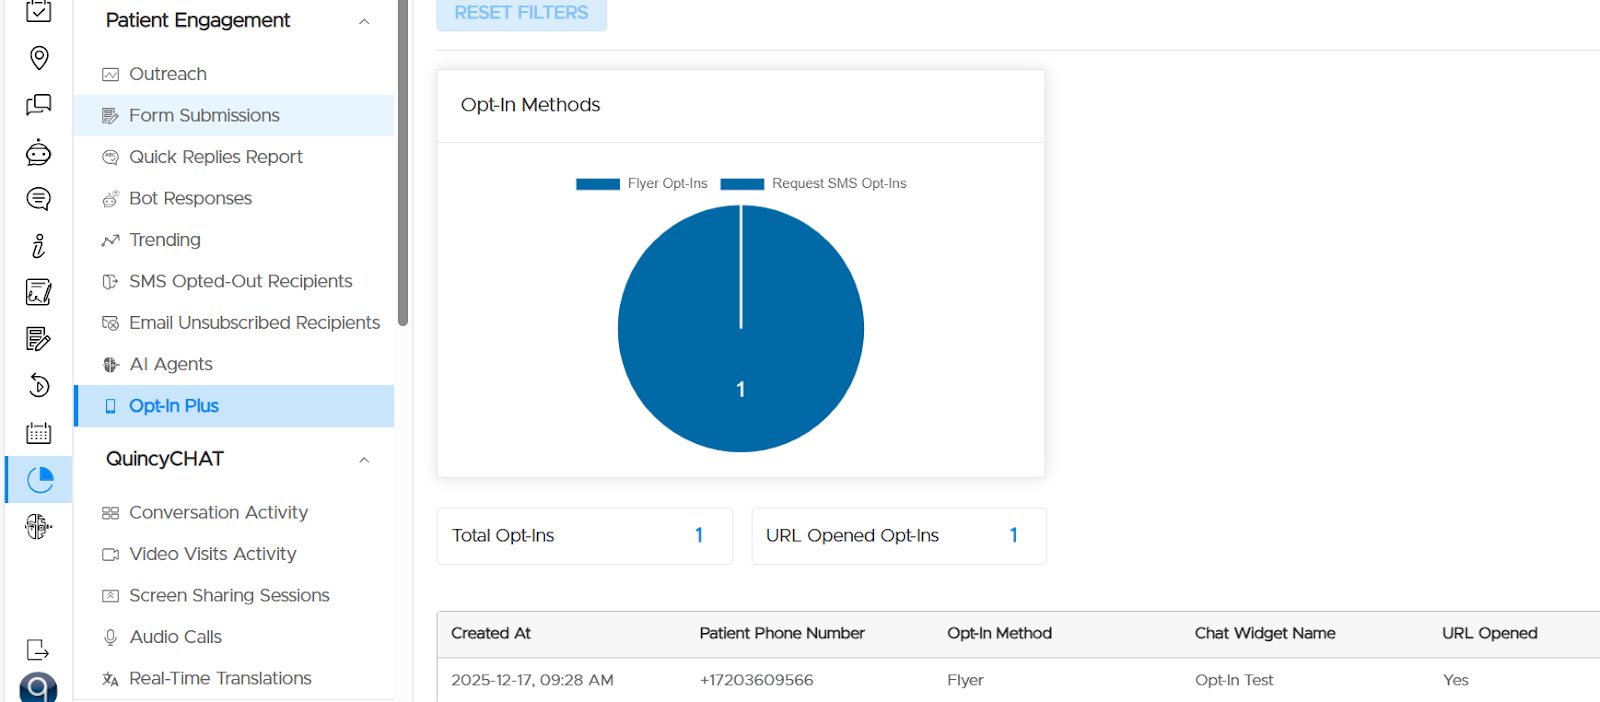Image resolution: width=1600 pixels, height=702 pixels.
Task: Open the checklist tasks icon in rail
Action: click(x=38, y=11)
